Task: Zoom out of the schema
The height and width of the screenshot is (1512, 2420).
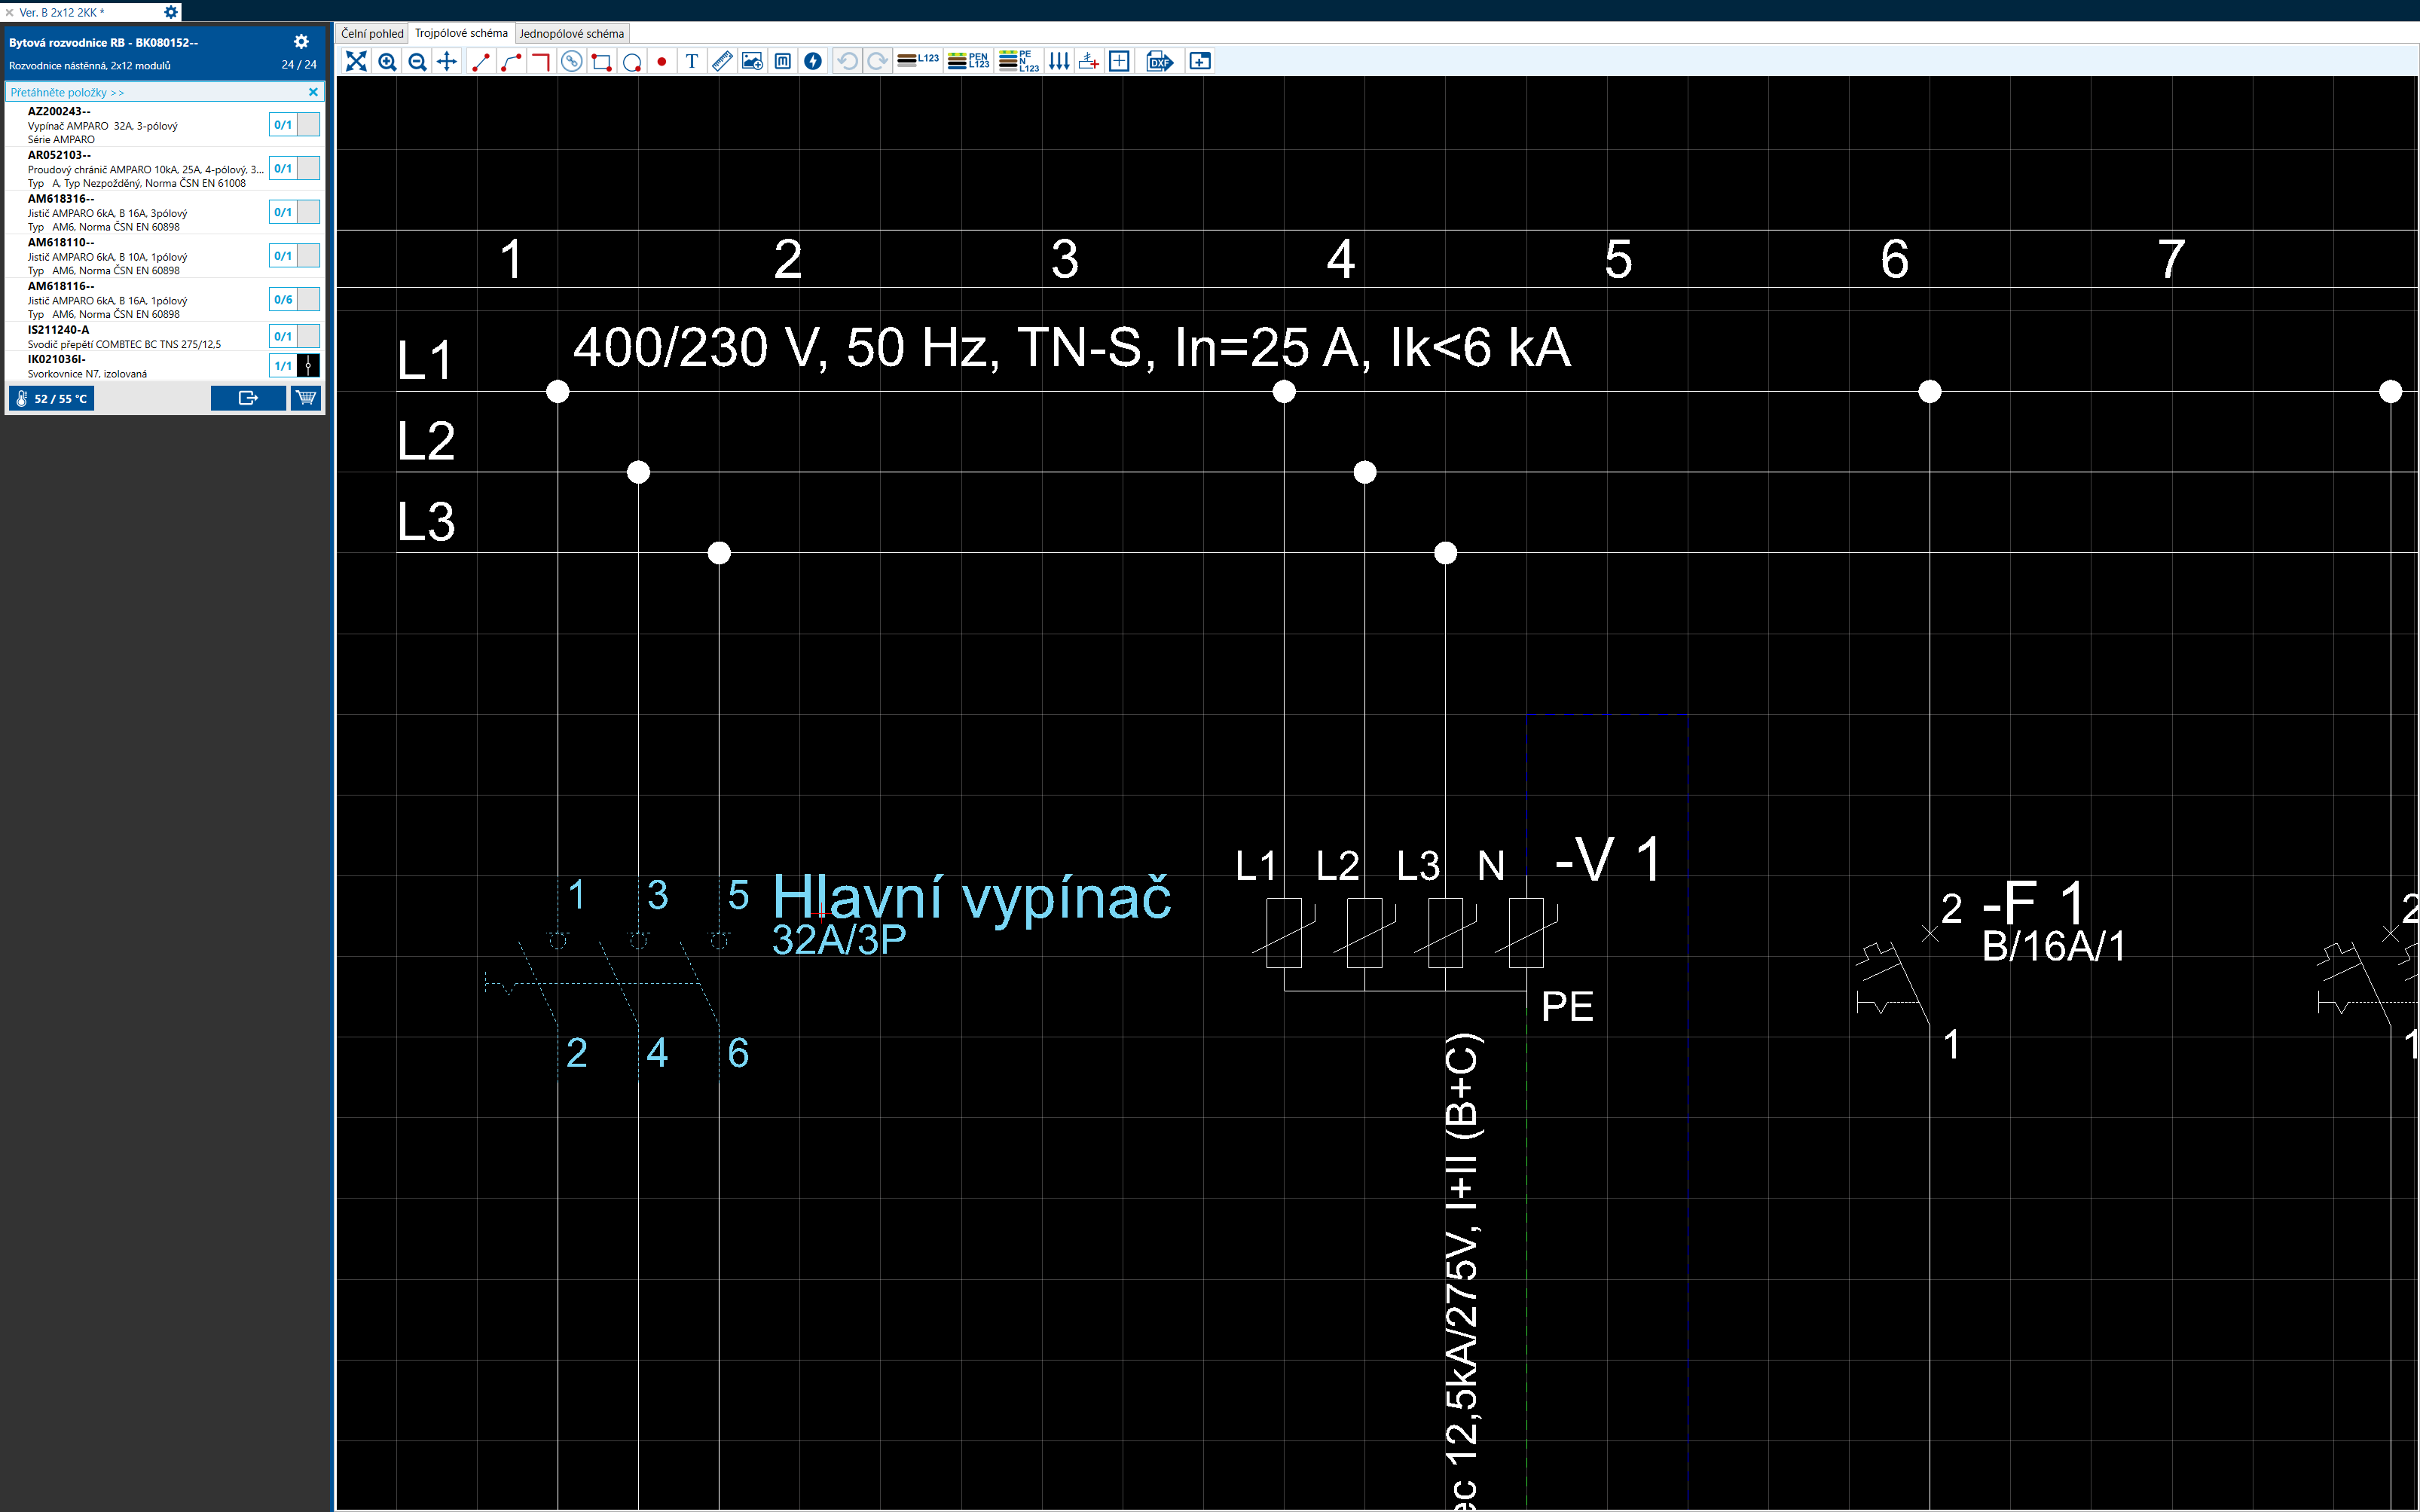Action: pos(417,62)
